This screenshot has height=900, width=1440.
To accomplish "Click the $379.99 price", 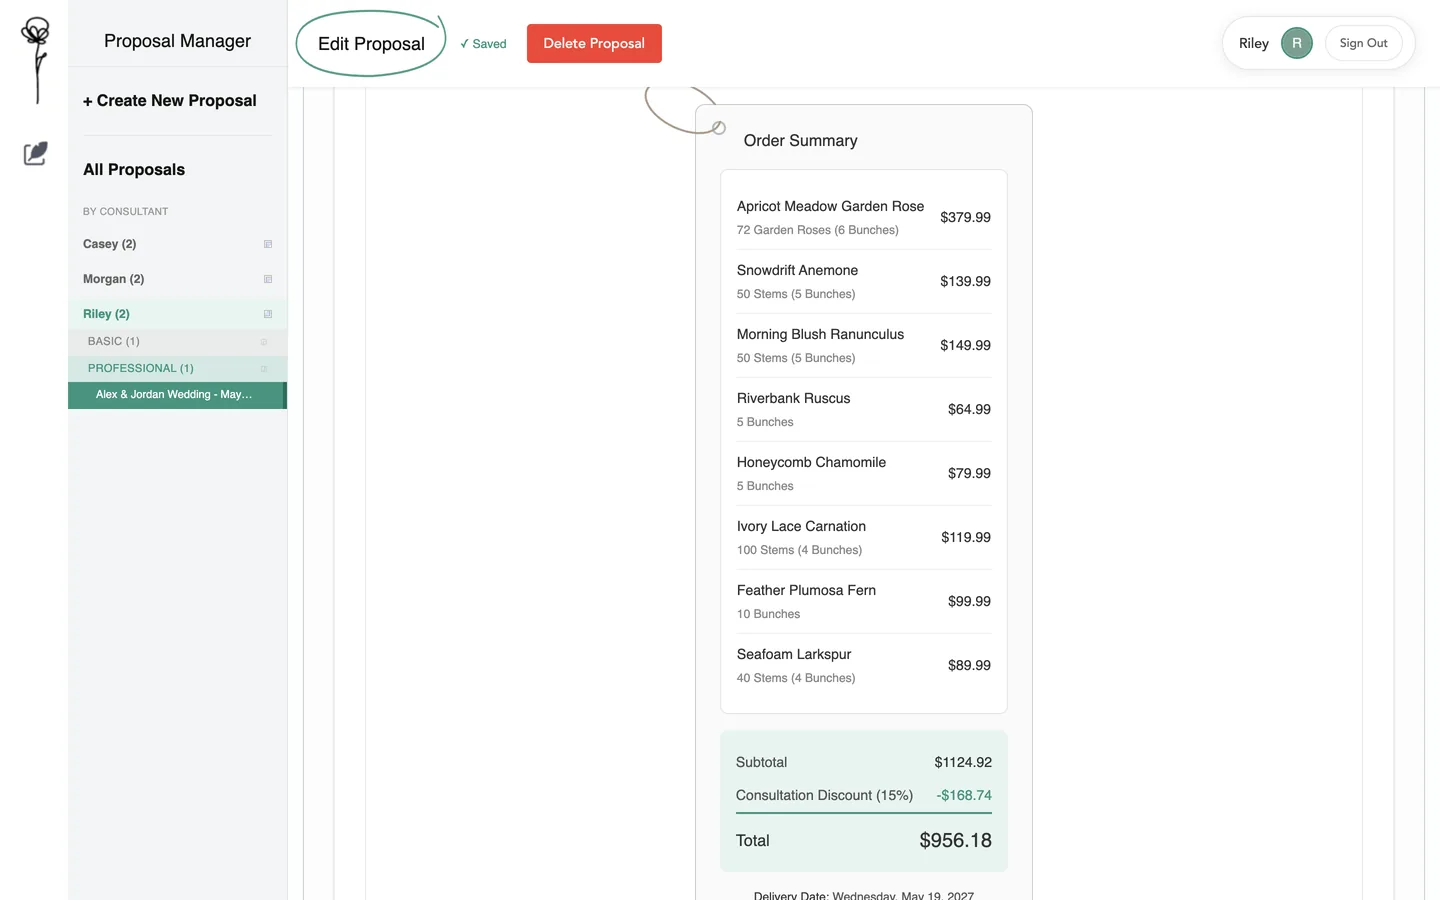I will click(x=965, y=217).
